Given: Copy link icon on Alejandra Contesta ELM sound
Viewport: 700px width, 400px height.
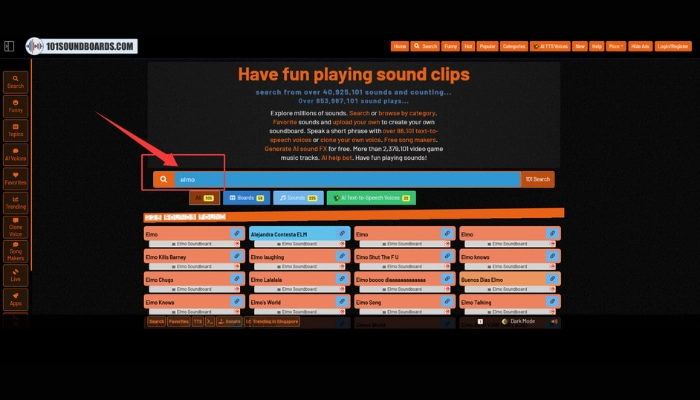Looking at the screenshot, I should coord(342,233).
